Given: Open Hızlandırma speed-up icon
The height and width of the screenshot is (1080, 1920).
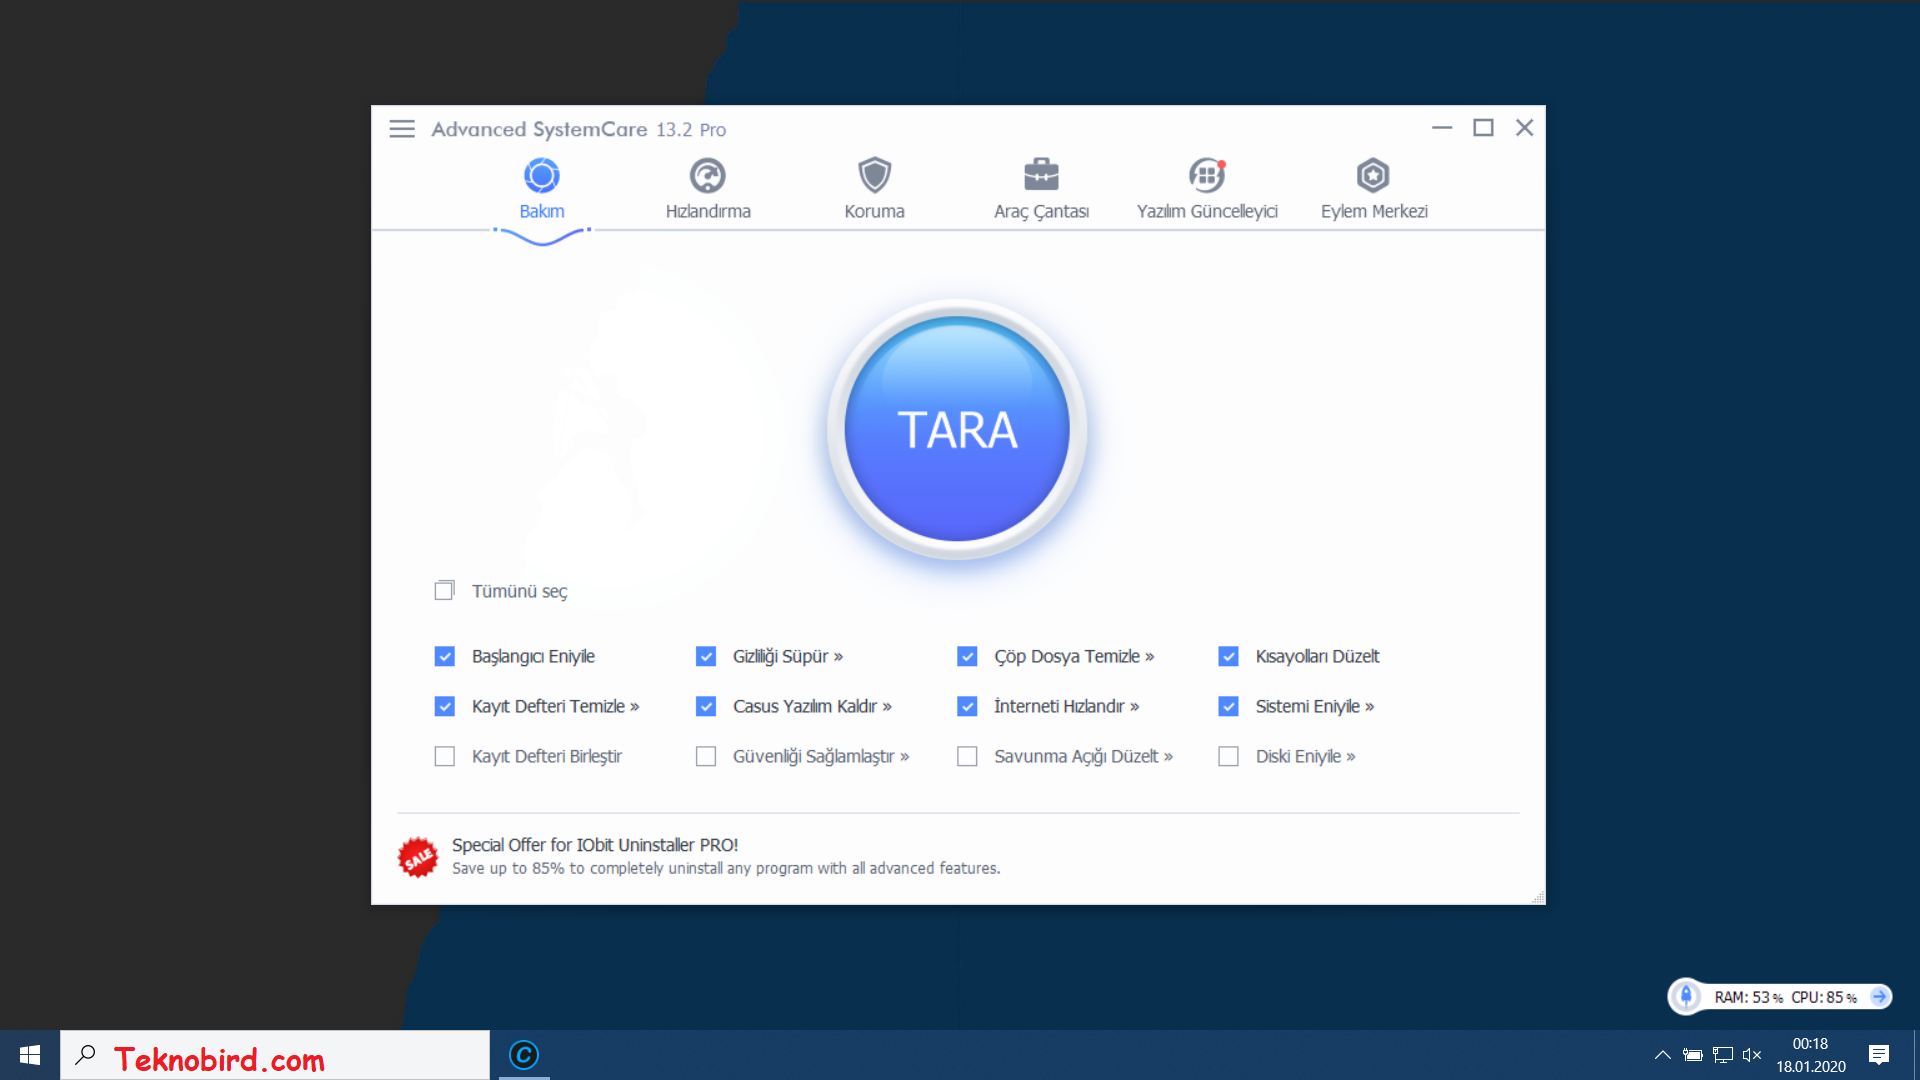Looking at the screenshot, I should [x=708, y=176].
